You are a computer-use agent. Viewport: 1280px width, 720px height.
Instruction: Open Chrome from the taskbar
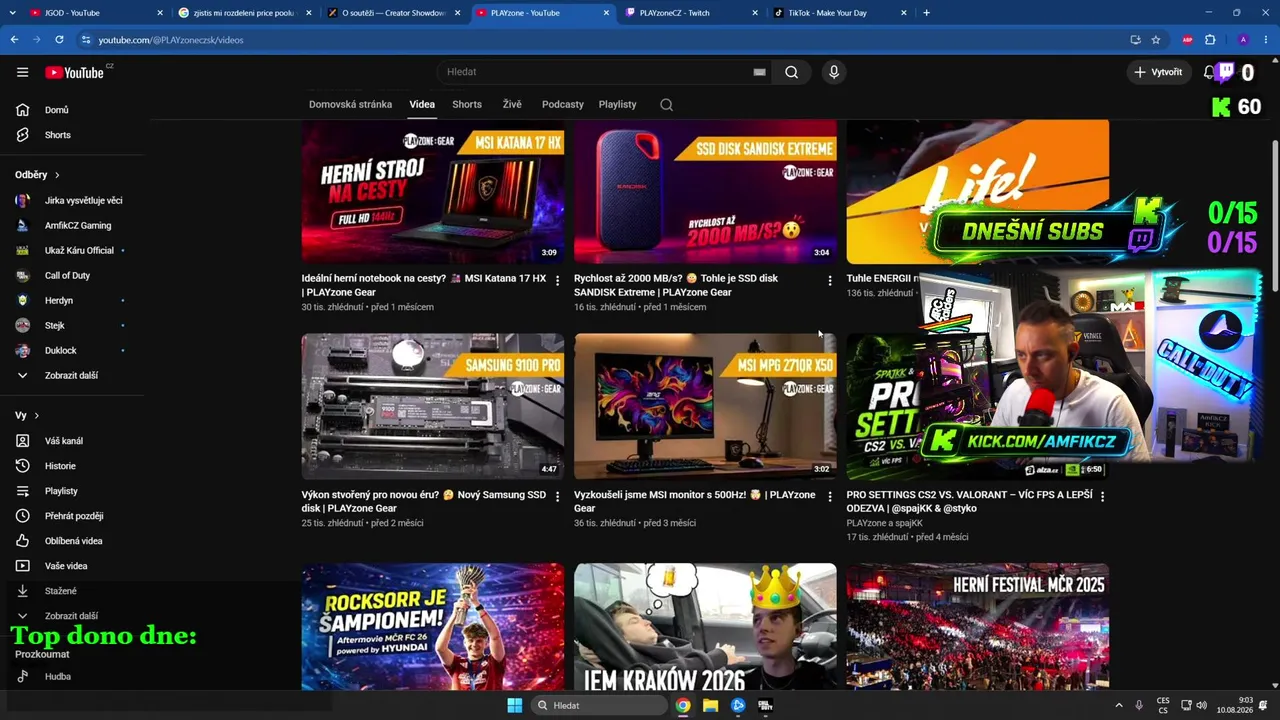[x=682, y=705]
